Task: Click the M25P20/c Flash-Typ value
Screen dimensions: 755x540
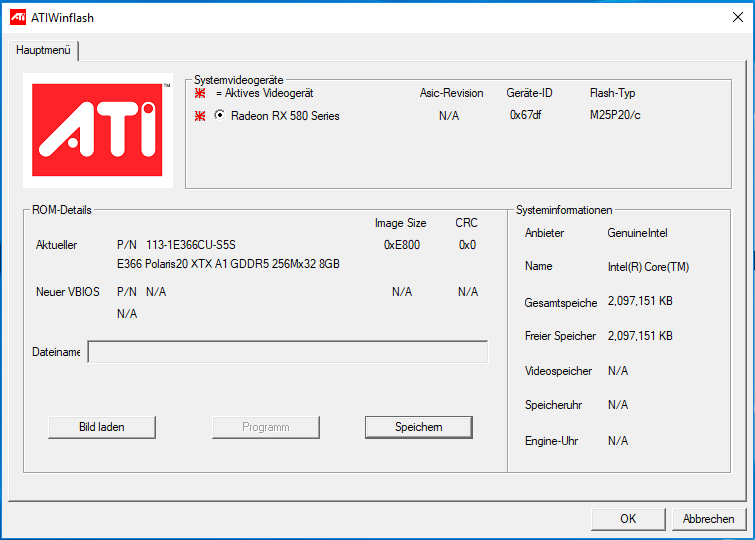Action: (615, 116)
